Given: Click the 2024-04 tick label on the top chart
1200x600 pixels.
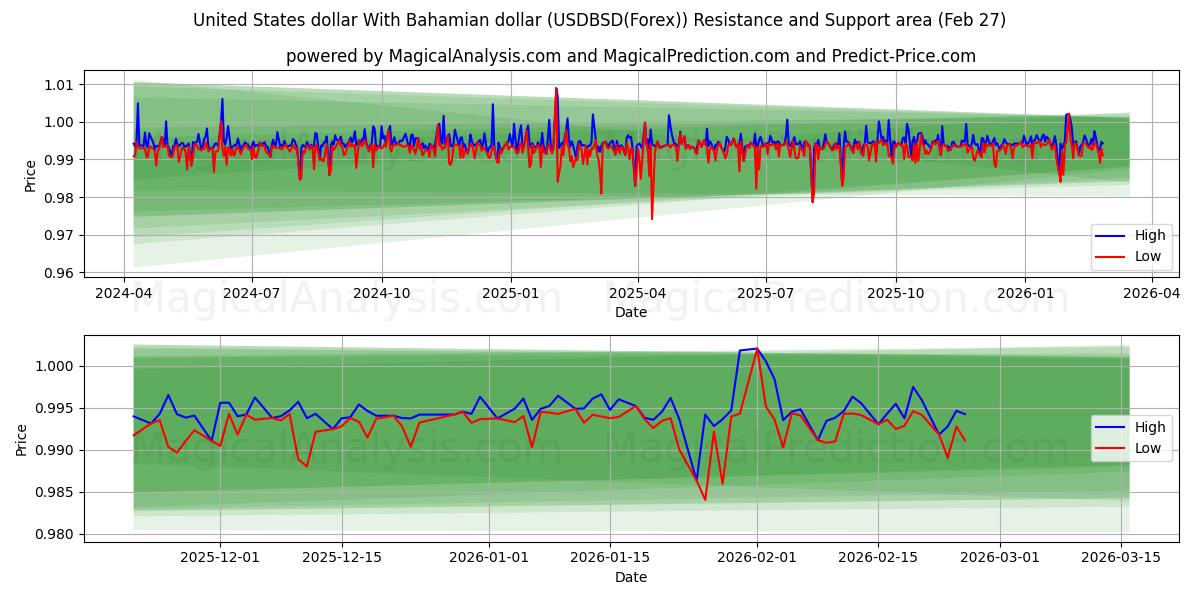Looking at the screenshot, I should tap(124, 293).
